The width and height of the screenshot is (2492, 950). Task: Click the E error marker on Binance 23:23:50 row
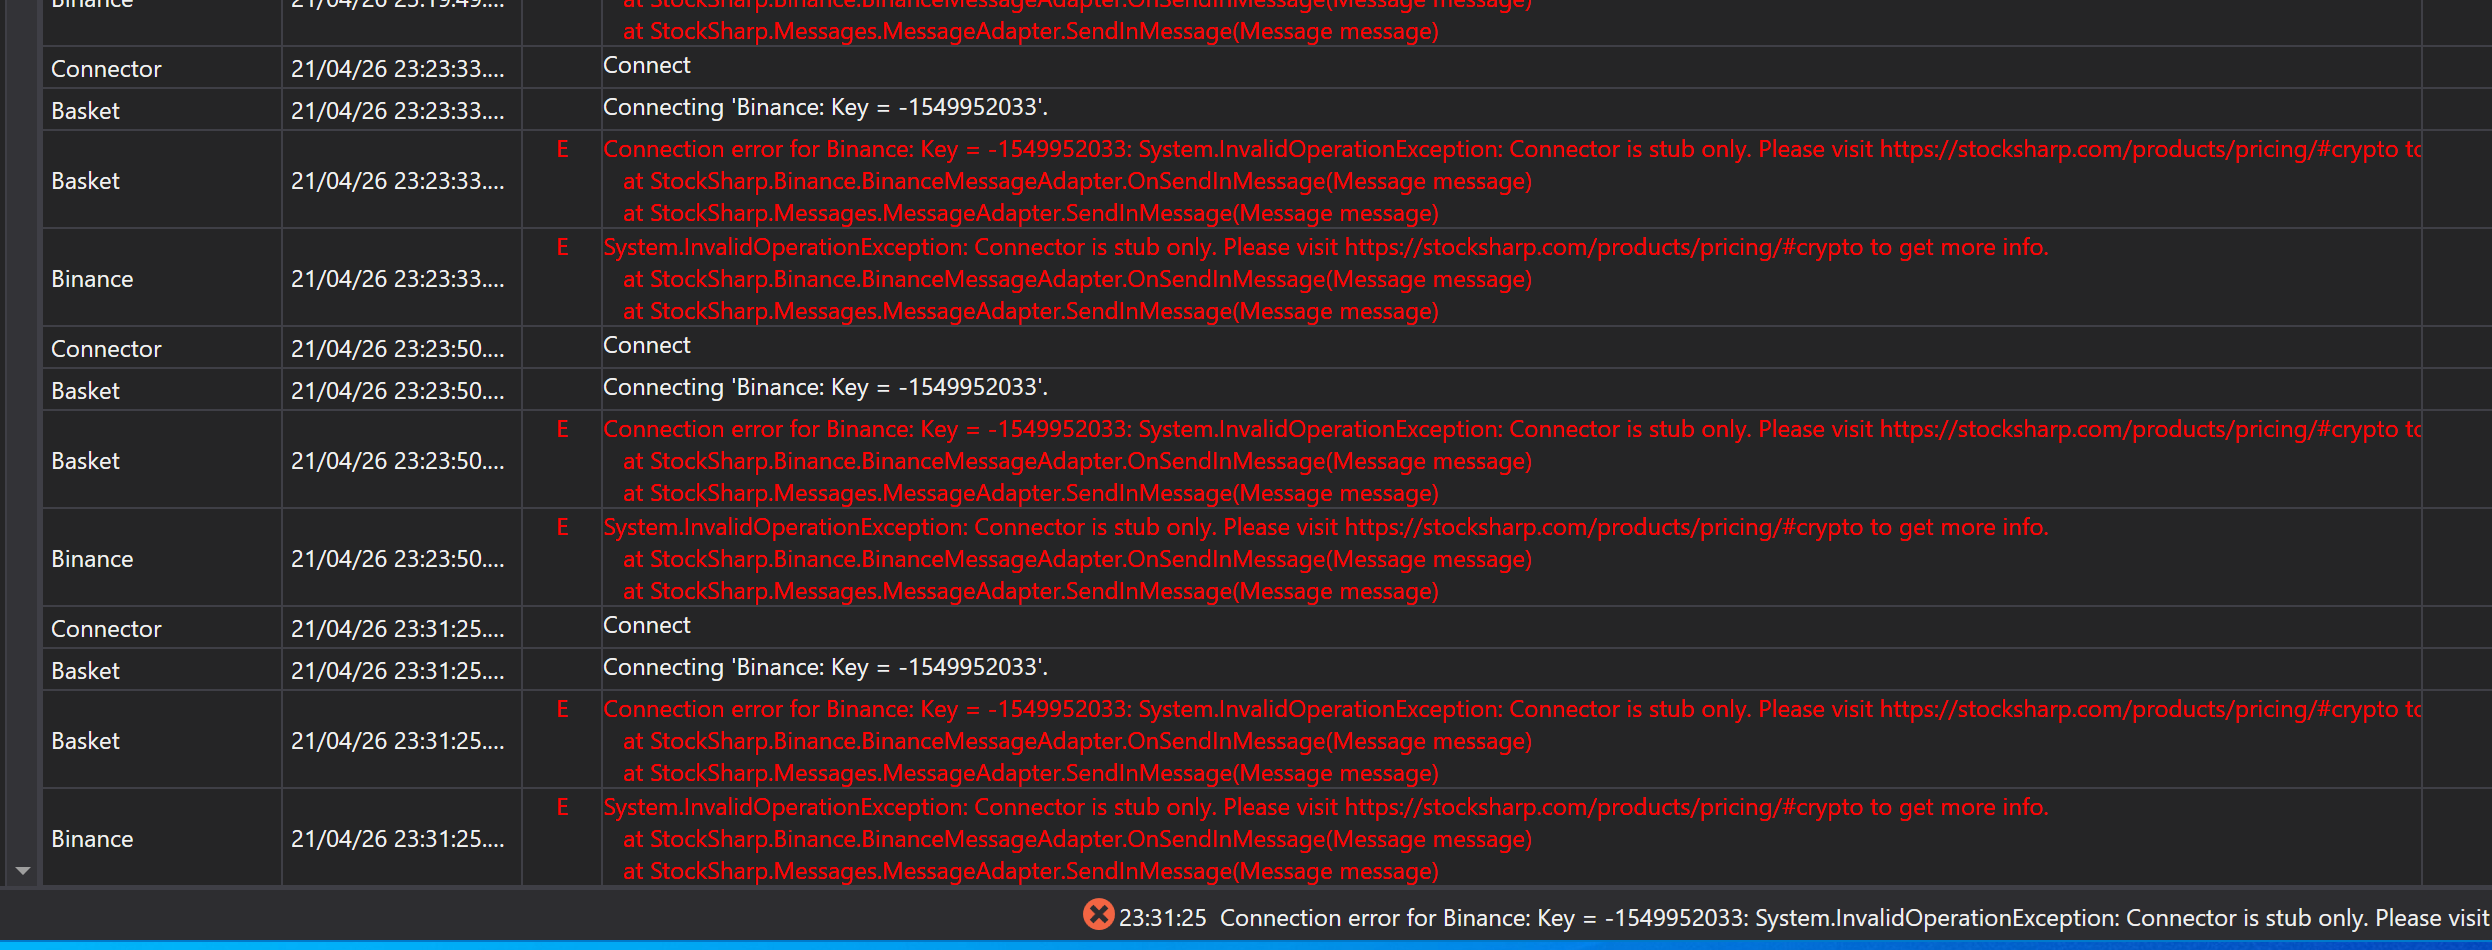tap(562, 528)
